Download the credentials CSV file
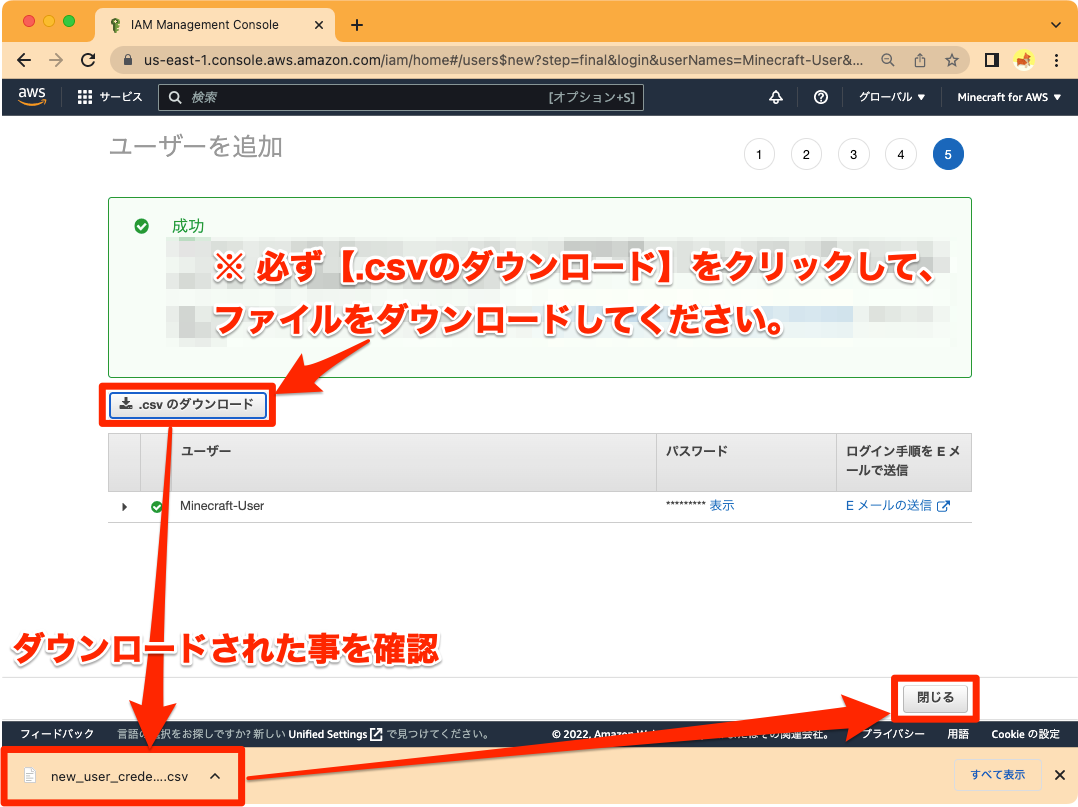 pos(186,404)
